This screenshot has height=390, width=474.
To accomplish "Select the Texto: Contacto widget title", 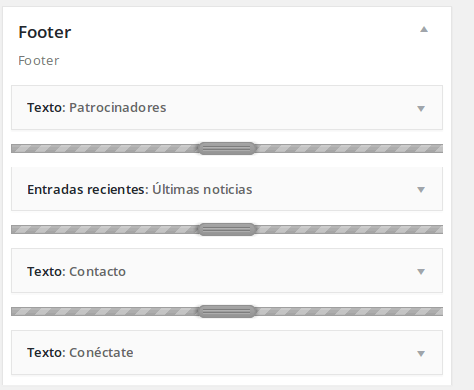I will 76,271.
